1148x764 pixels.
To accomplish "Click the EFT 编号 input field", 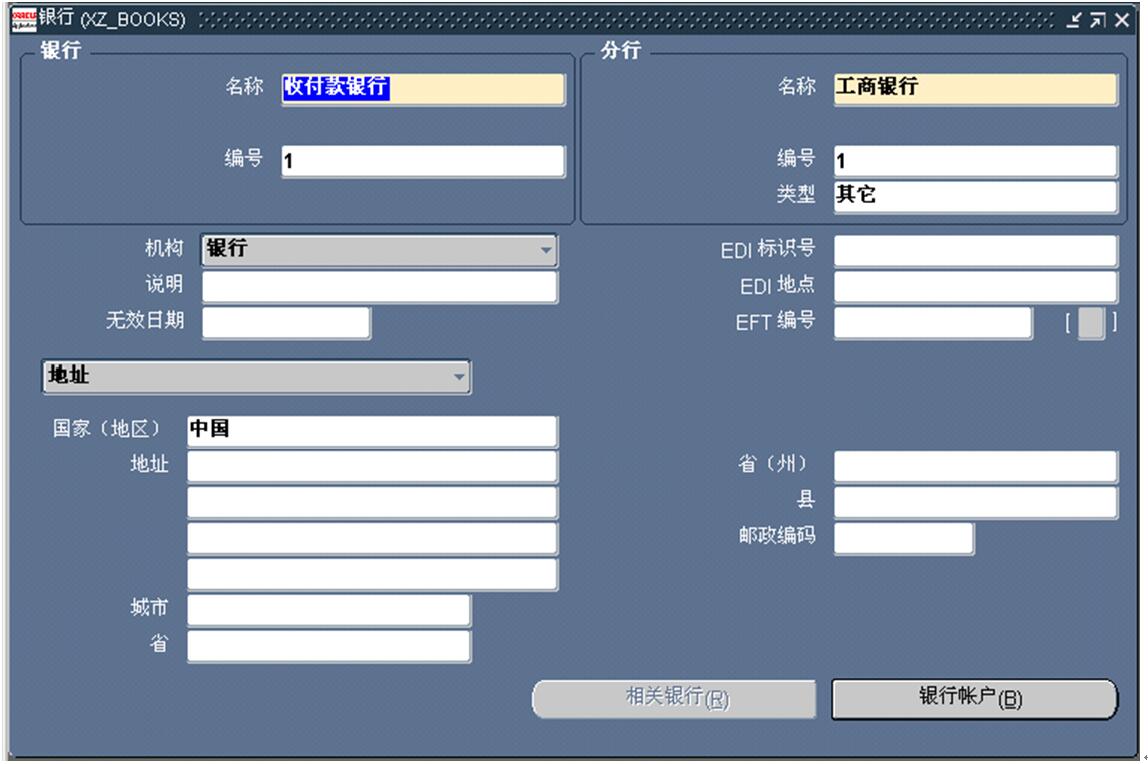I will click(932, 323).
